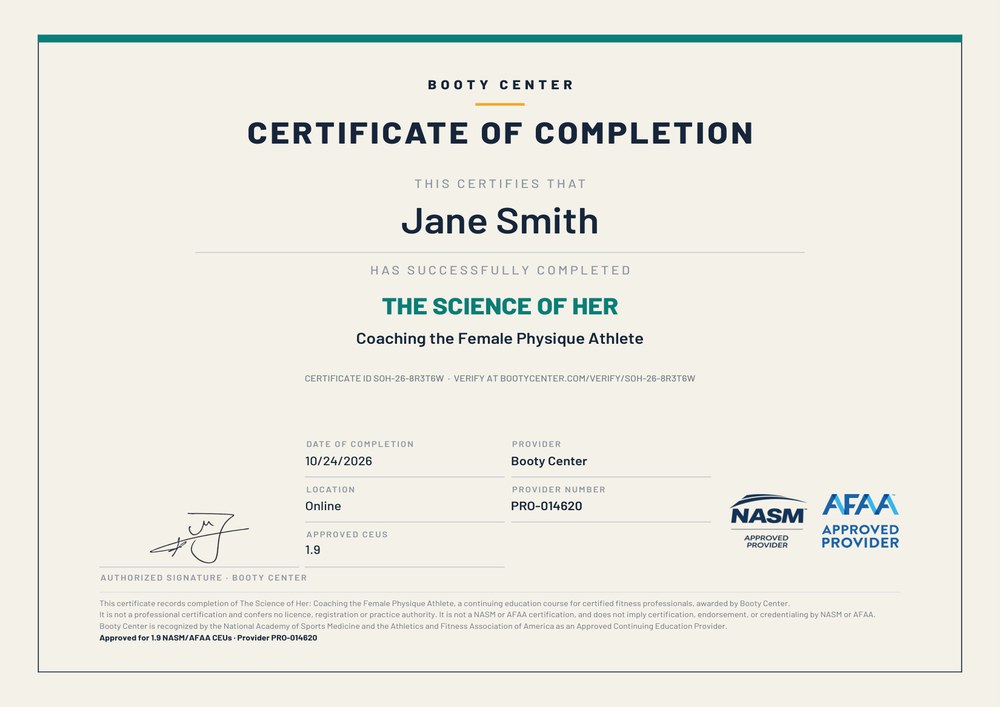Click the line 'It is not a professional certification'
Viewport: 1000px width, 707px height.
click(x=487, y=615)
